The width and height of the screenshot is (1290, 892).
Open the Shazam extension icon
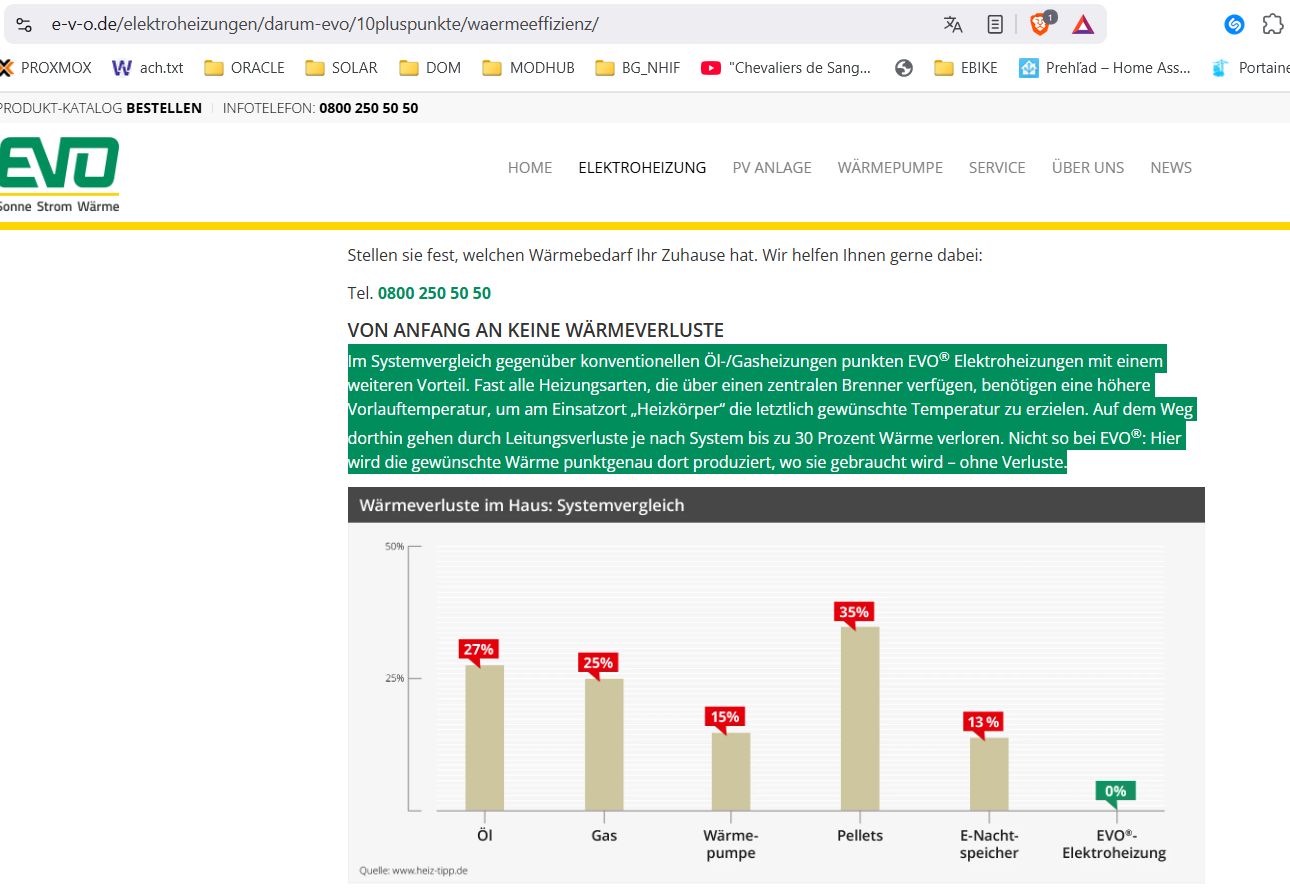pyautogui.click(x=1234, y=25)
